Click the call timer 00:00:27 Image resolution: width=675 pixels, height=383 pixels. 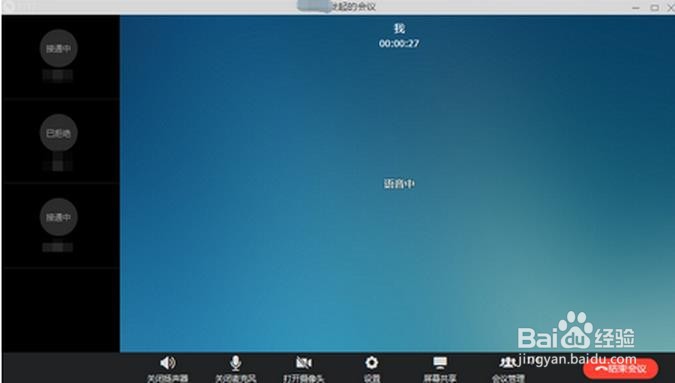tap(399, 43)
